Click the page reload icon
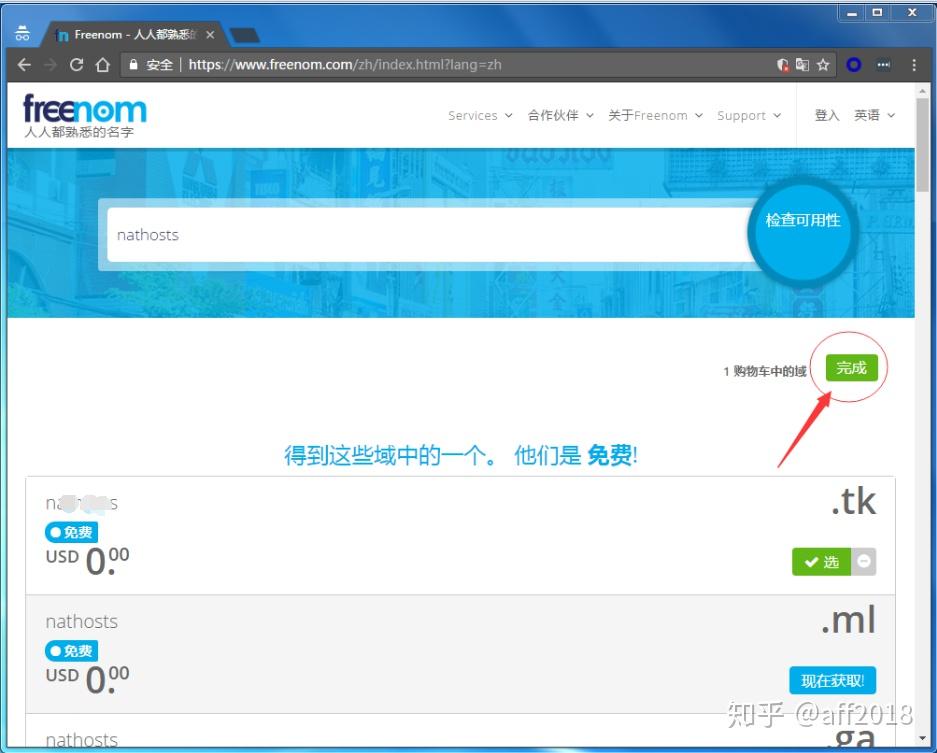The height and width of the screenshot is (753, 937). (77, 64)
